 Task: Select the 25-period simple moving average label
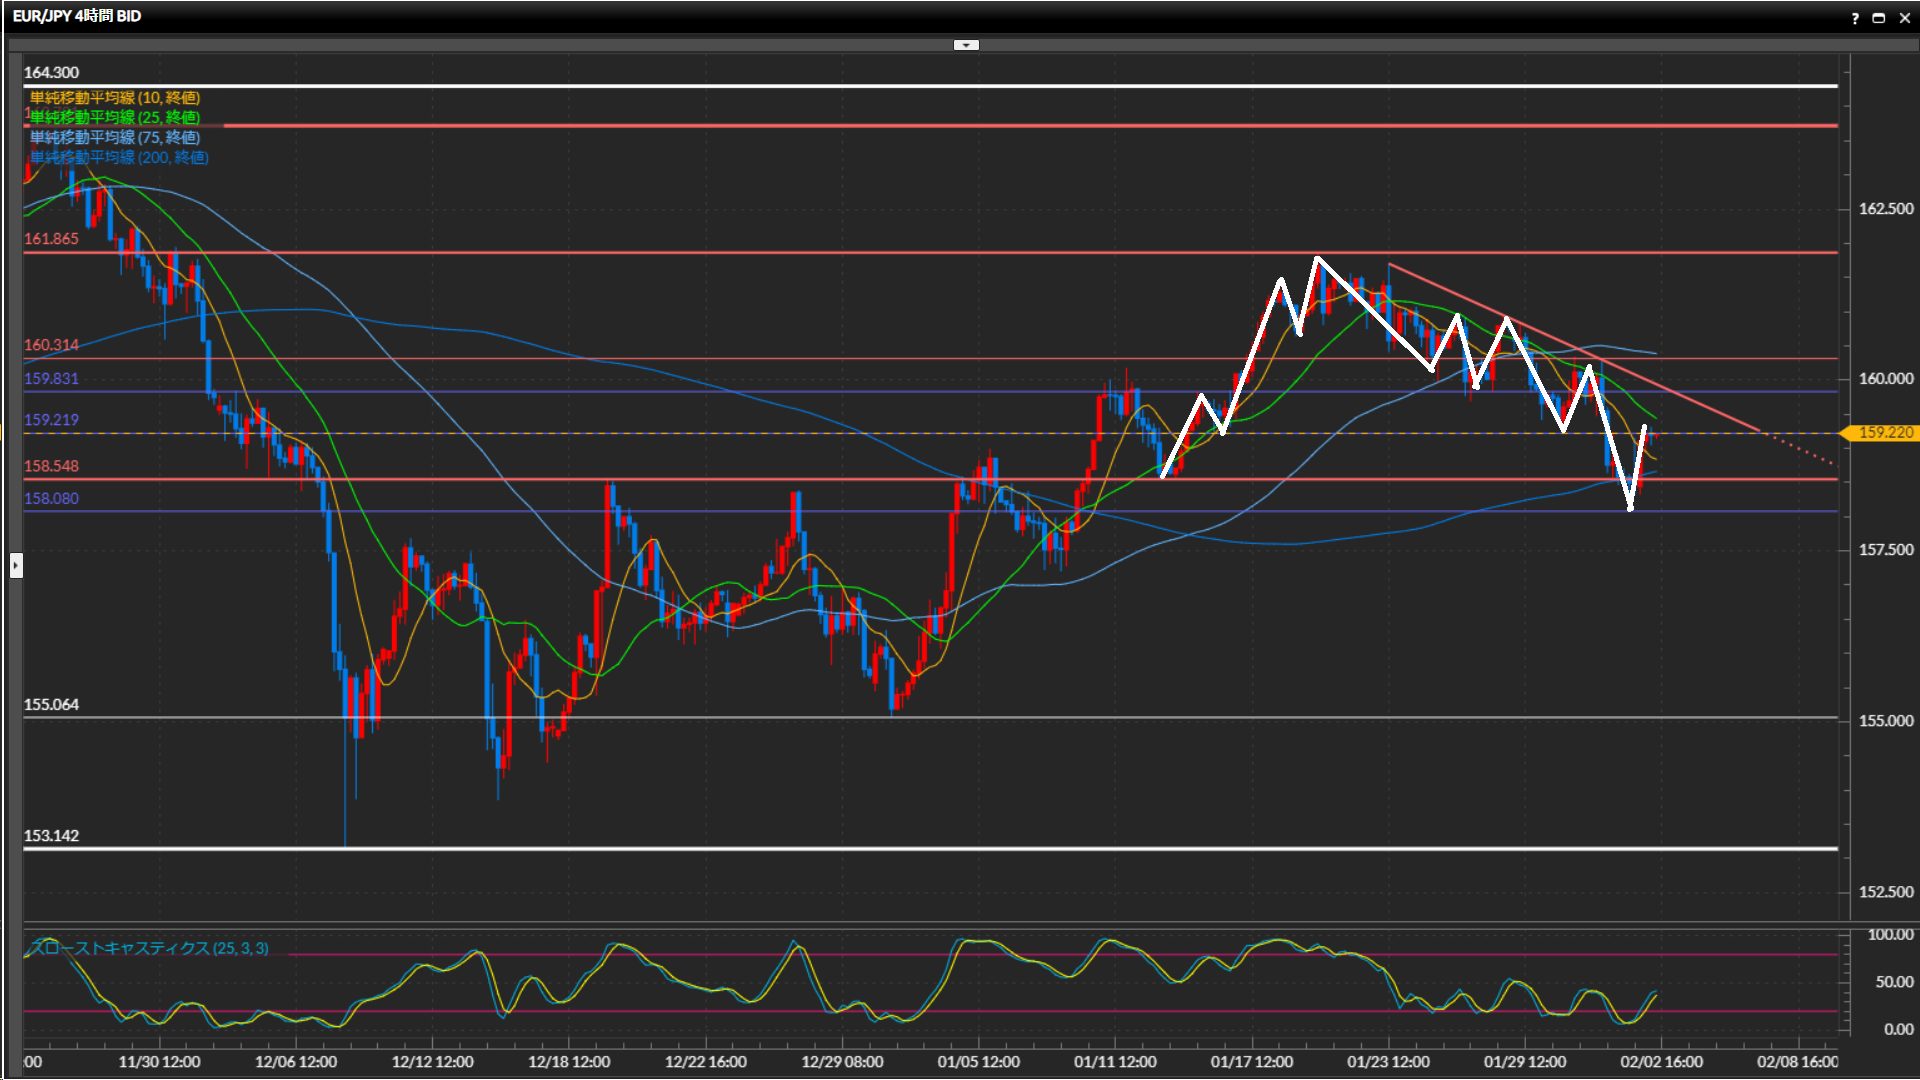click(115, 117)
